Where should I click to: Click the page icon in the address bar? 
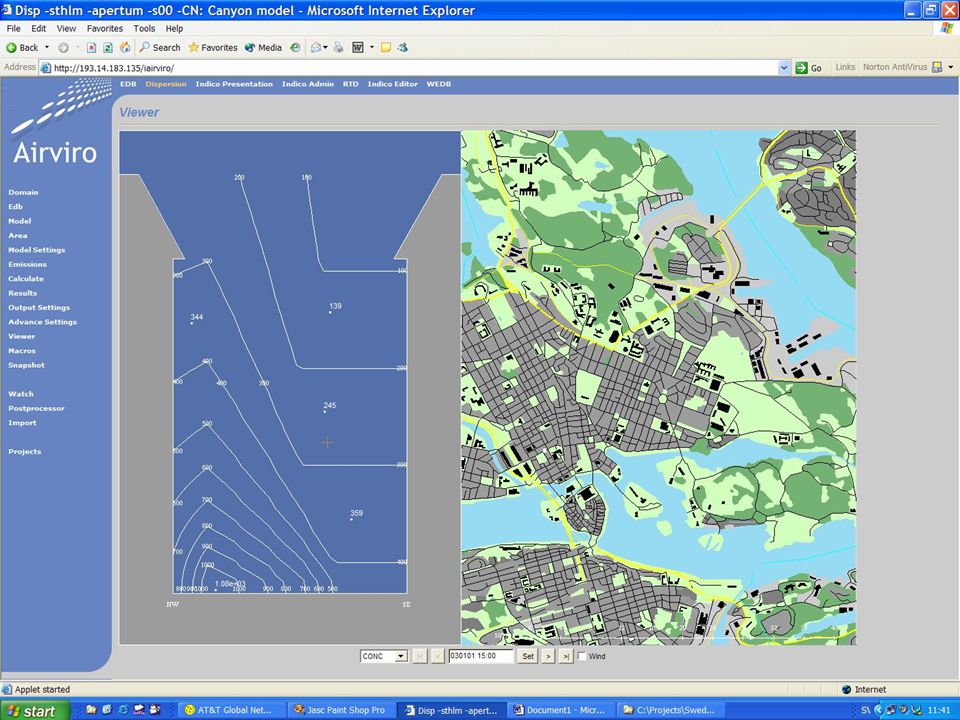point(45,68)
